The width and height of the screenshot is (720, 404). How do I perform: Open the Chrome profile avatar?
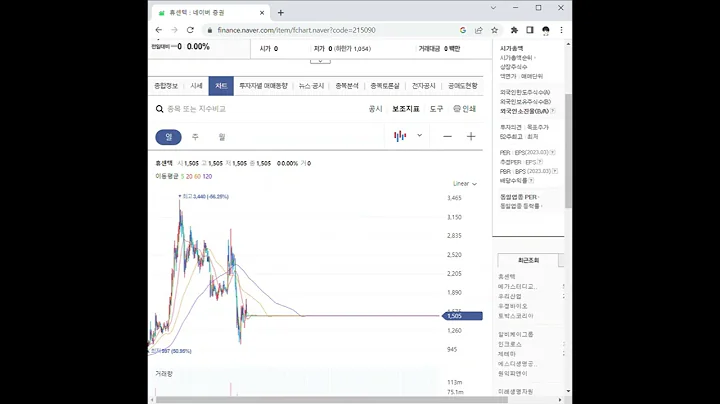tap(546, 30)
